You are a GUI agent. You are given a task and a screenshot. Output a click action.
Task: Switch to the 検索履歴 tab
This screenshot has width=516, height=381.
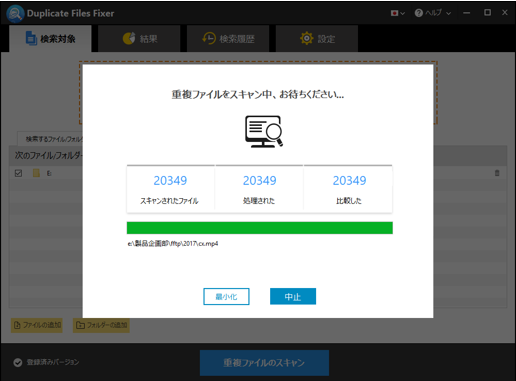228,39
